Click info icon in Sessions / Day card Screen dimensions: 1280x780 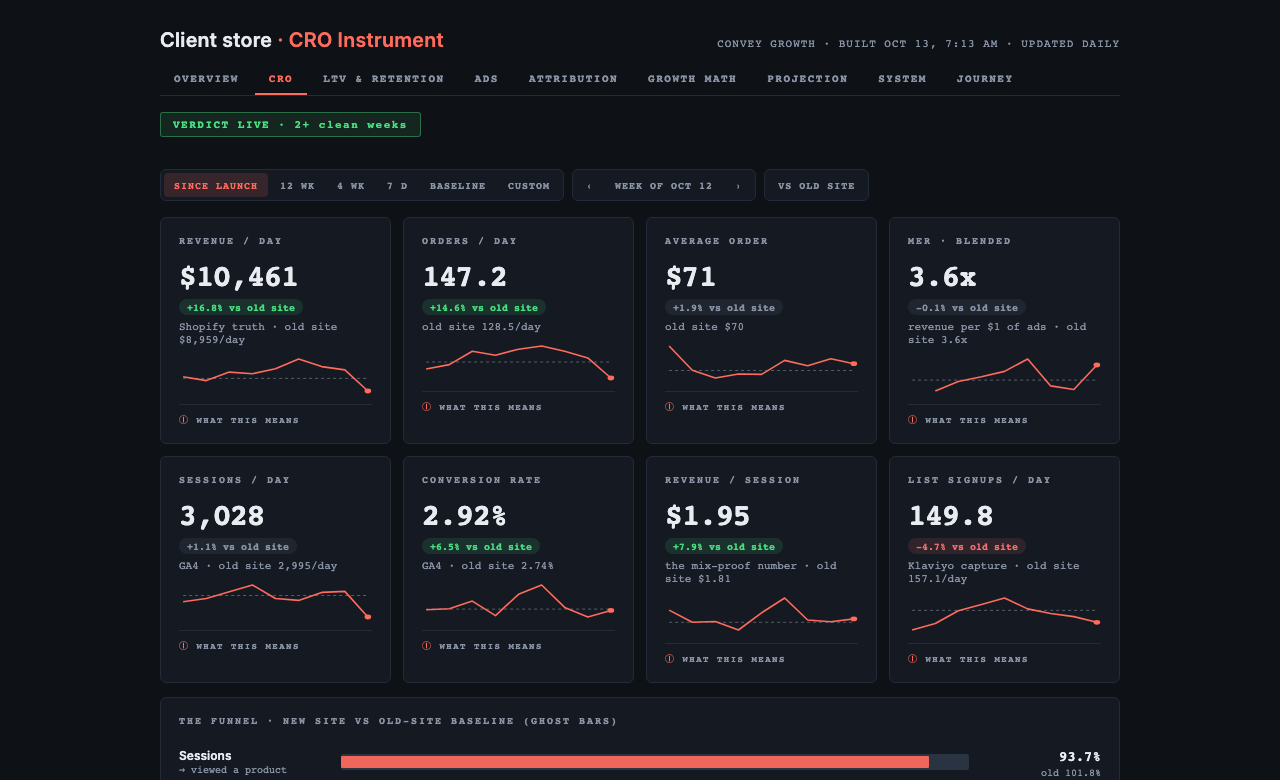(x=183, y=646)
